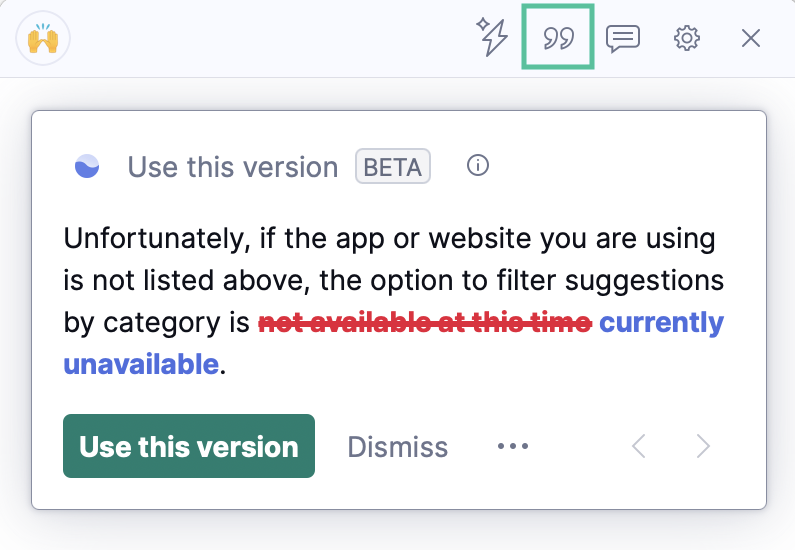
Task: Click the gray "Use this version" card heading
Action: coord(232,167)
